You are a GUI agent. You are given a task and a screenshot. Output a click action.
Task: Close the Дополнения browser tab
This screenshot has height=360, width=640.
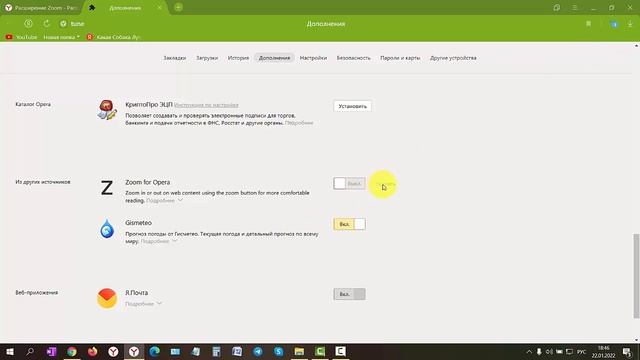point(160,8)
